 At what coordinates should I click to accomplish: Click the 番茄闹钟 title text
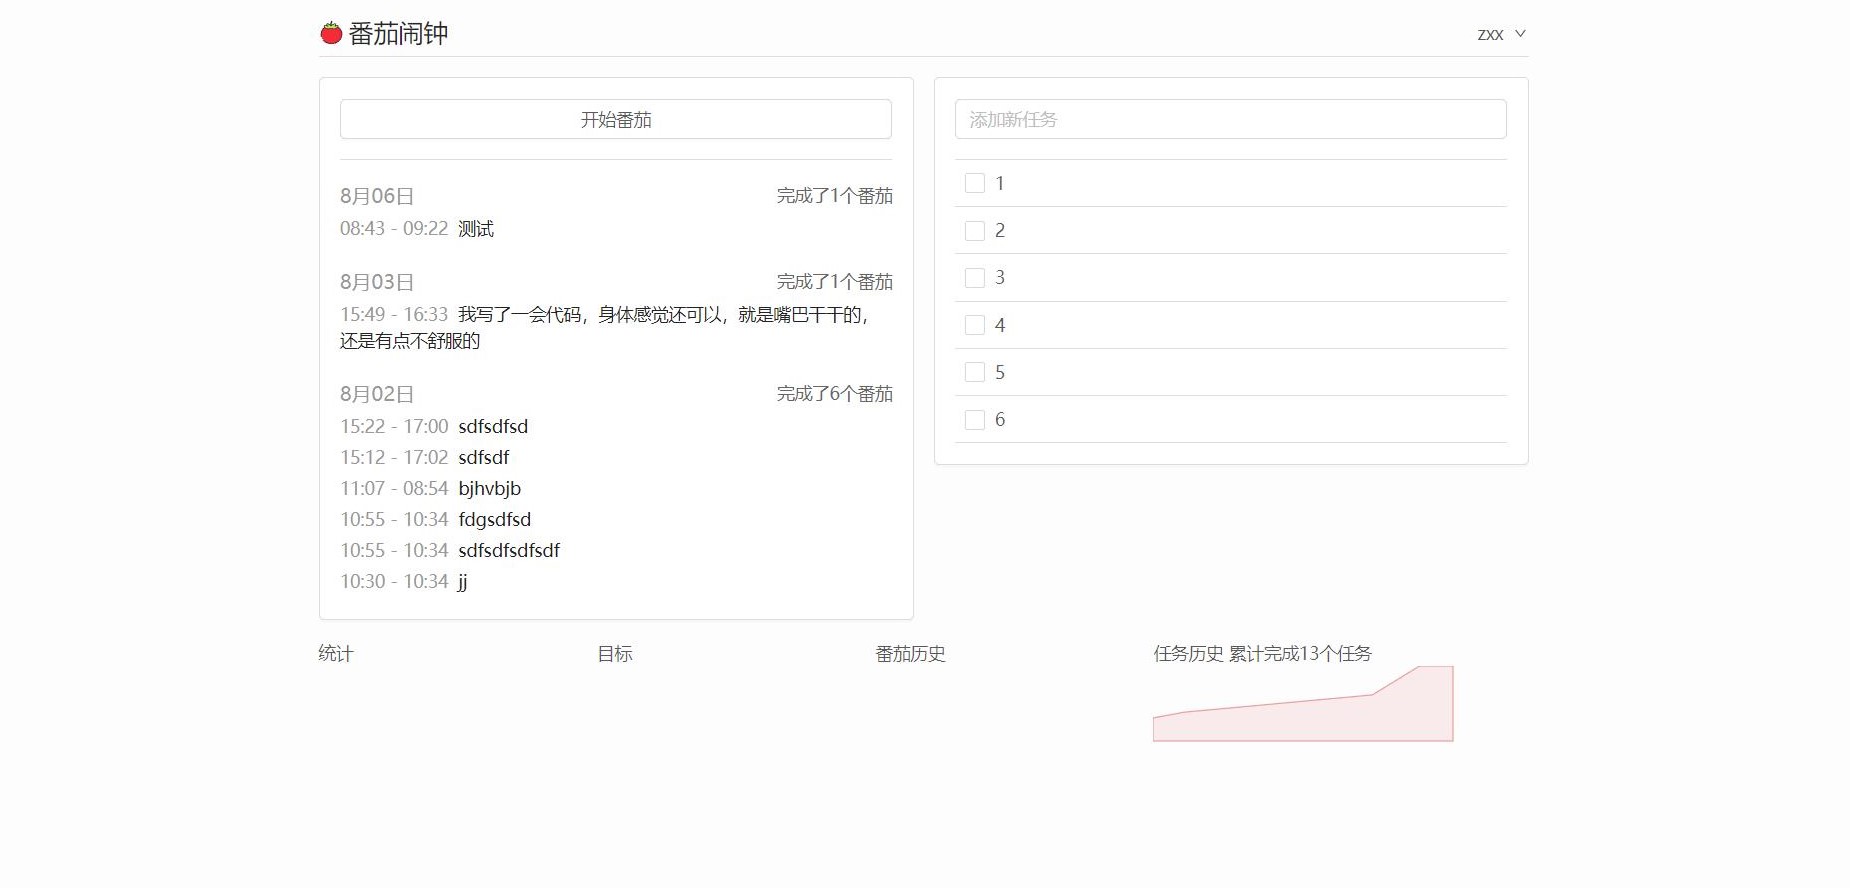398,34
